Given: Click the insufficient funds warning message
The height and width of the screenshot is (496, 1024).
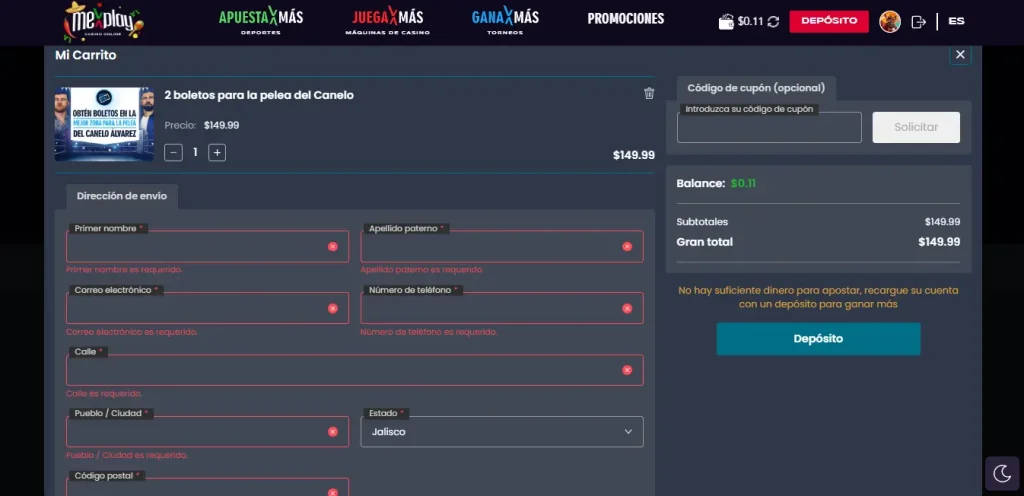Looking at the screenshot, I should click(x=818, y=297).
